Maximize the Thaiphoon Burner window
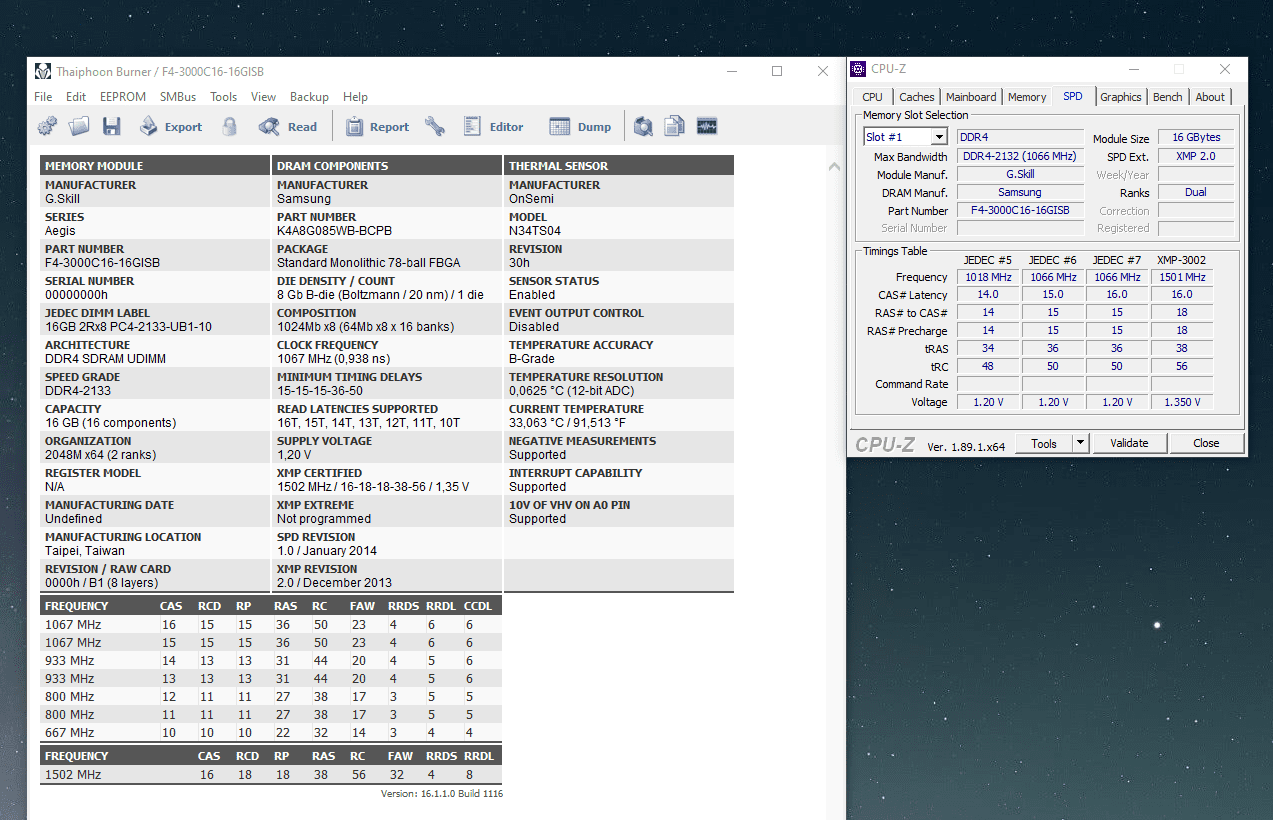 pyautogui.click(x=777, y=71)
